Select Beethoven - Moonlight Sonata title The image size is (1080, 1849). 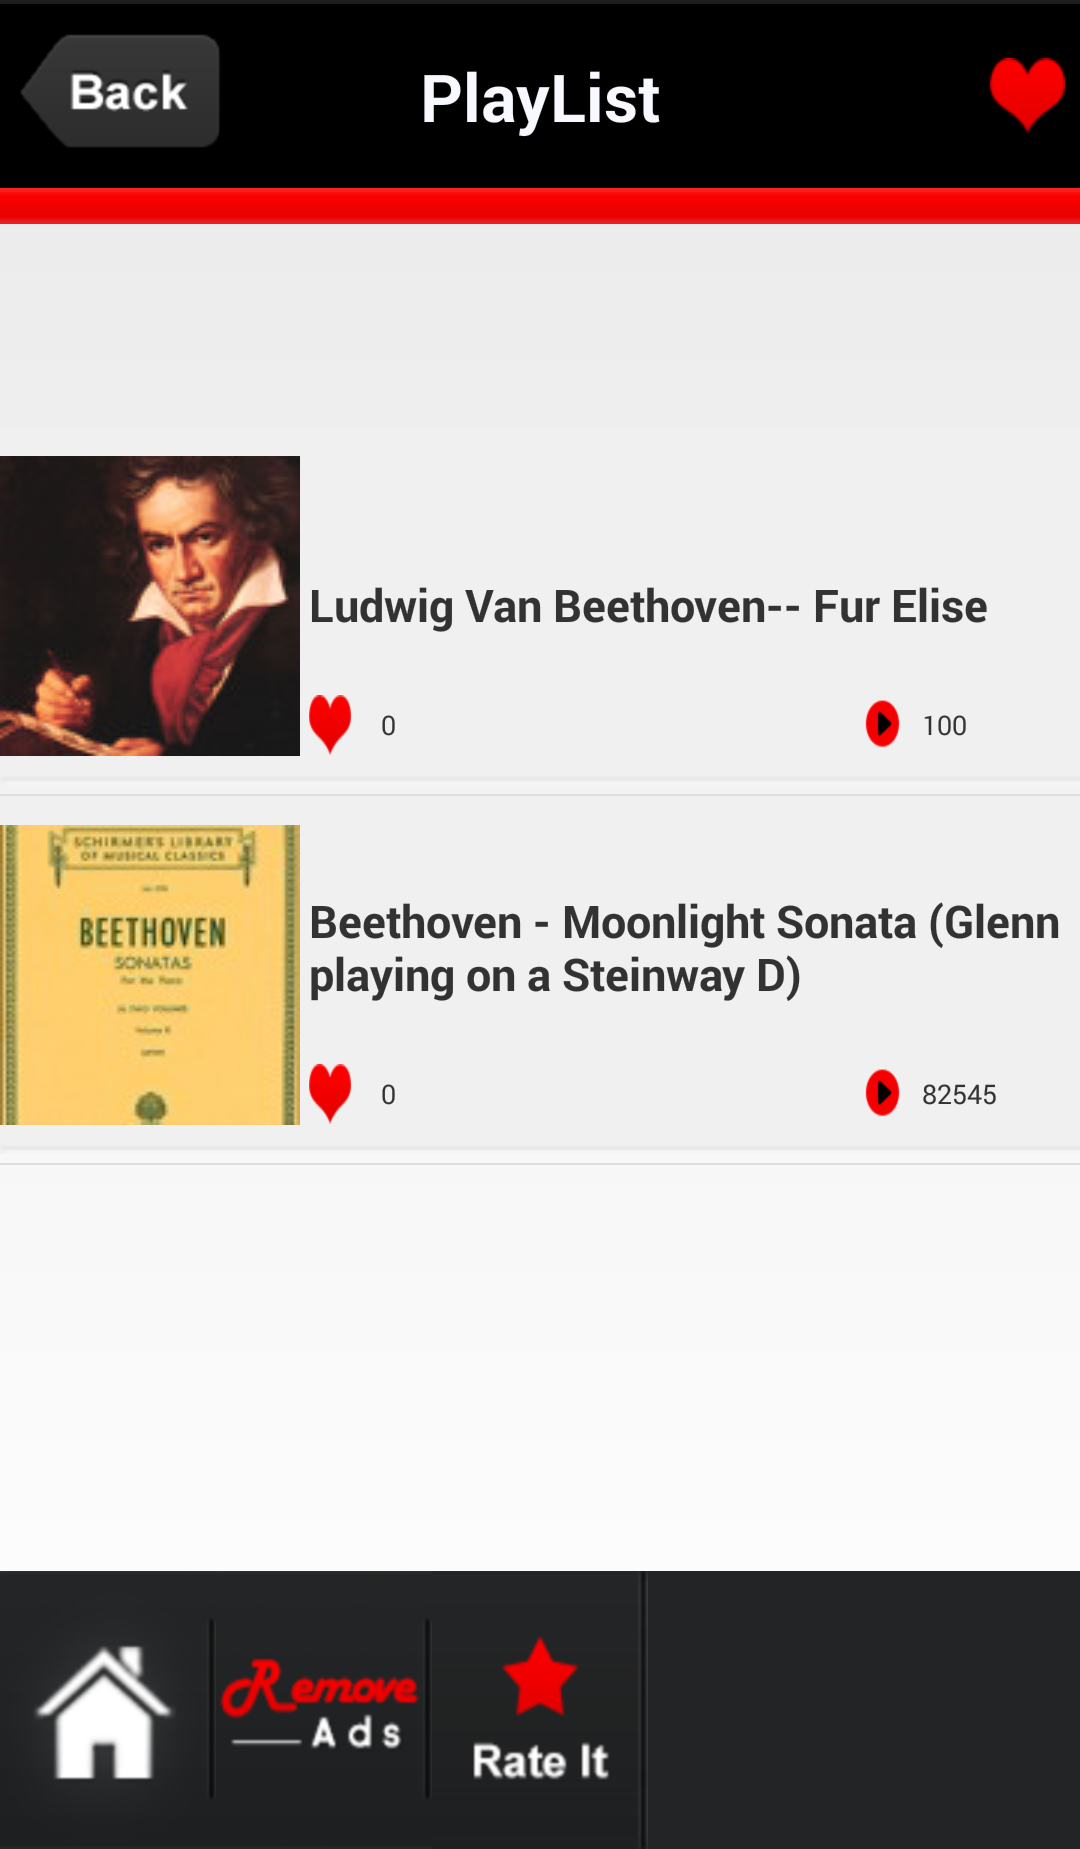[x=684, y=949]
